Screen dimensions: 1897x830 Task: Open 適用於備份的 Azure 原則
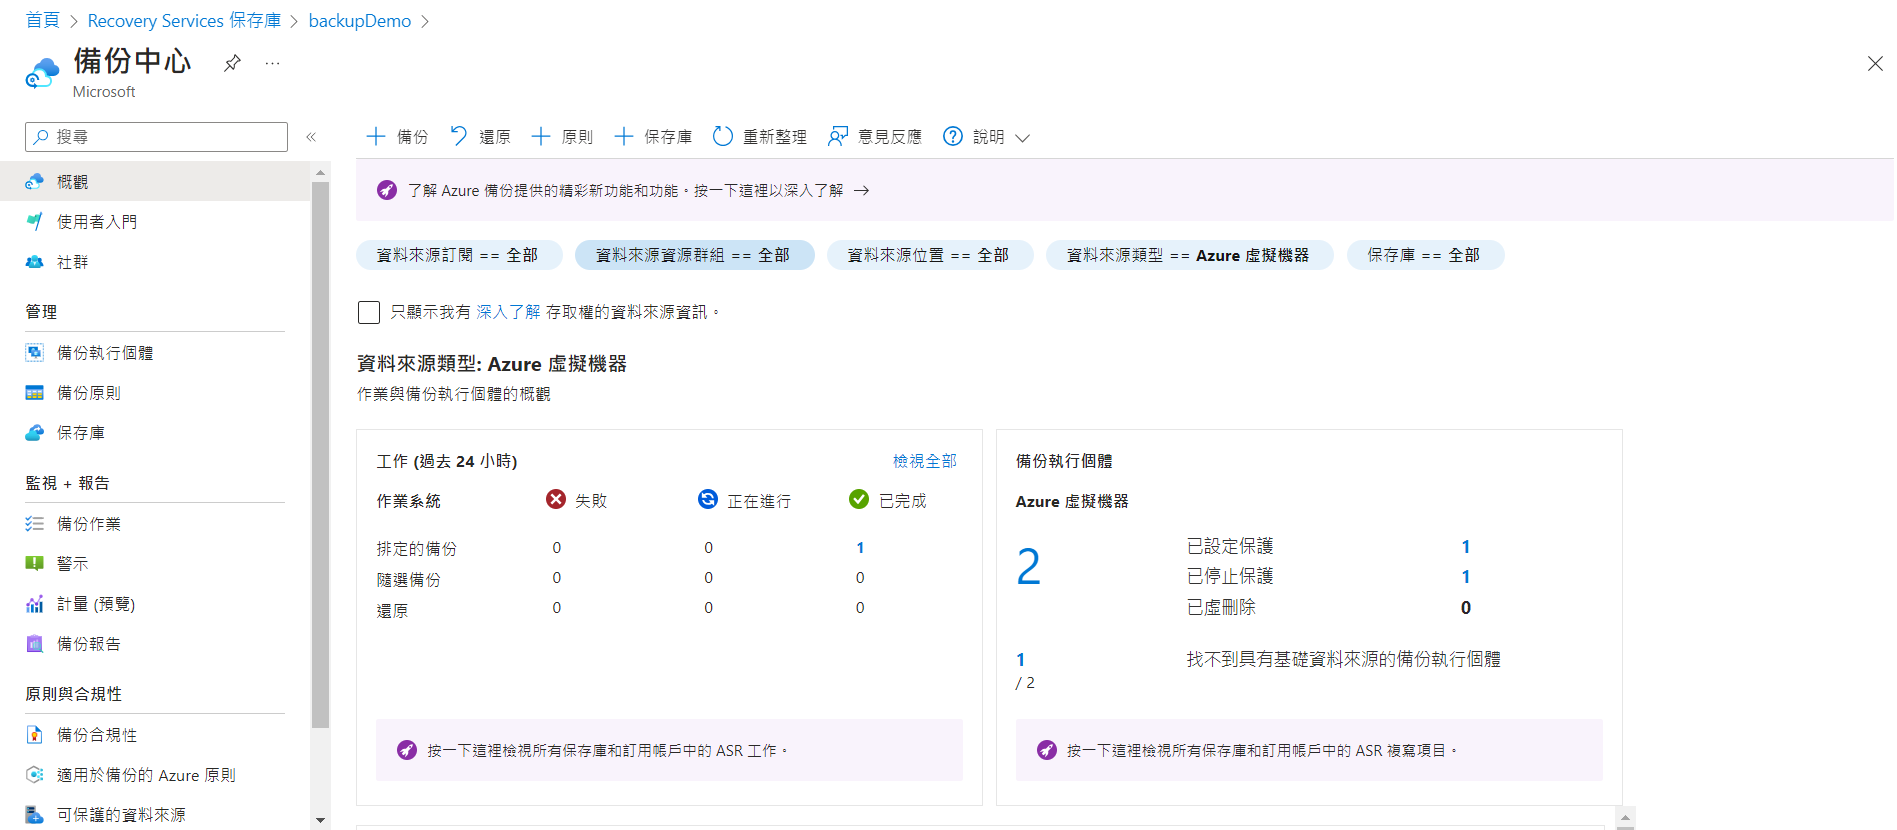(x=155, y=775)
